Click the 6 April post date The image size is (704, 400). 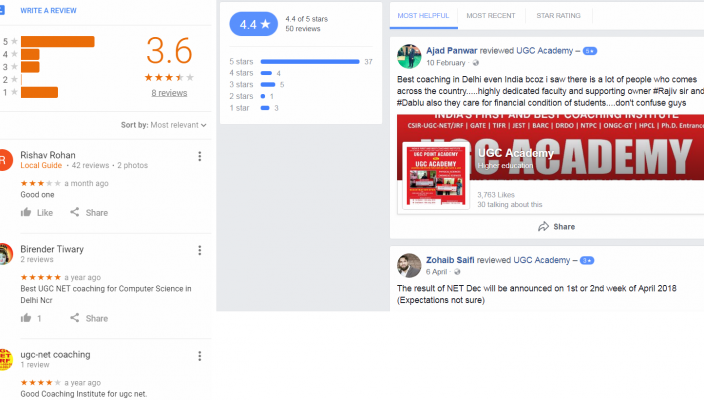click(x=436, y=272)
